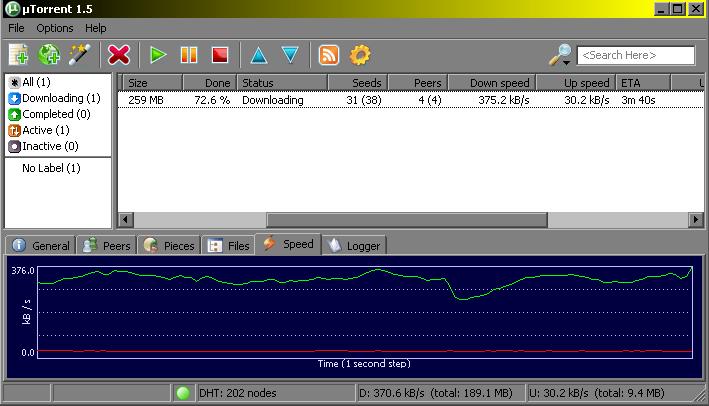
Task: Sort by the Size column header
Action: pos(152,83)
